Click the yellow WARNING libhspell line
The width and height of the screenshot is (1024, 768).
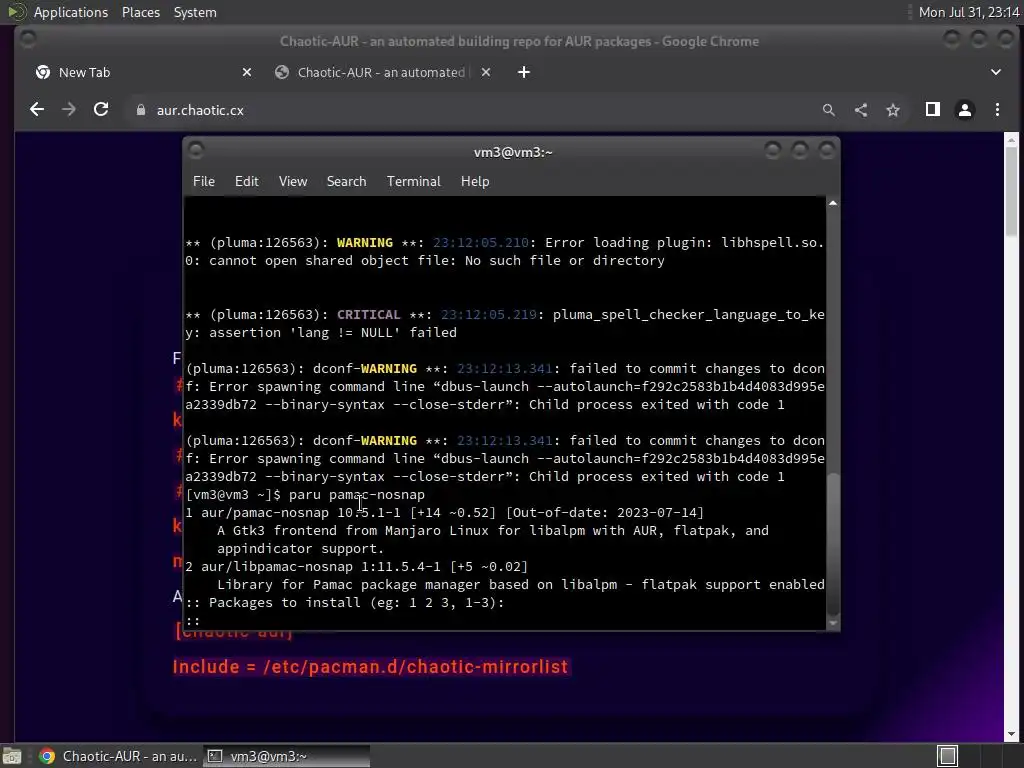click(504, 252)
